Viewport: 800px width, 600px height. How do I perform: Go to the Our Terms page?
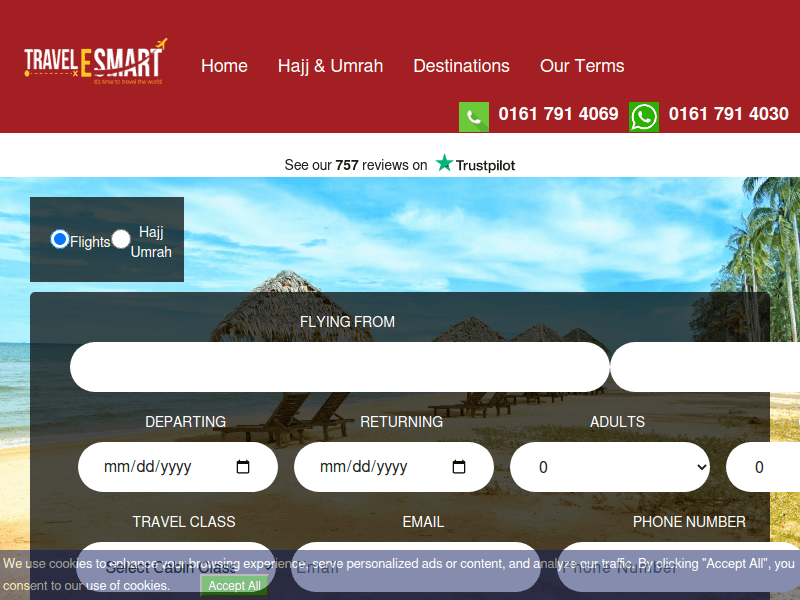coord(582,66)
